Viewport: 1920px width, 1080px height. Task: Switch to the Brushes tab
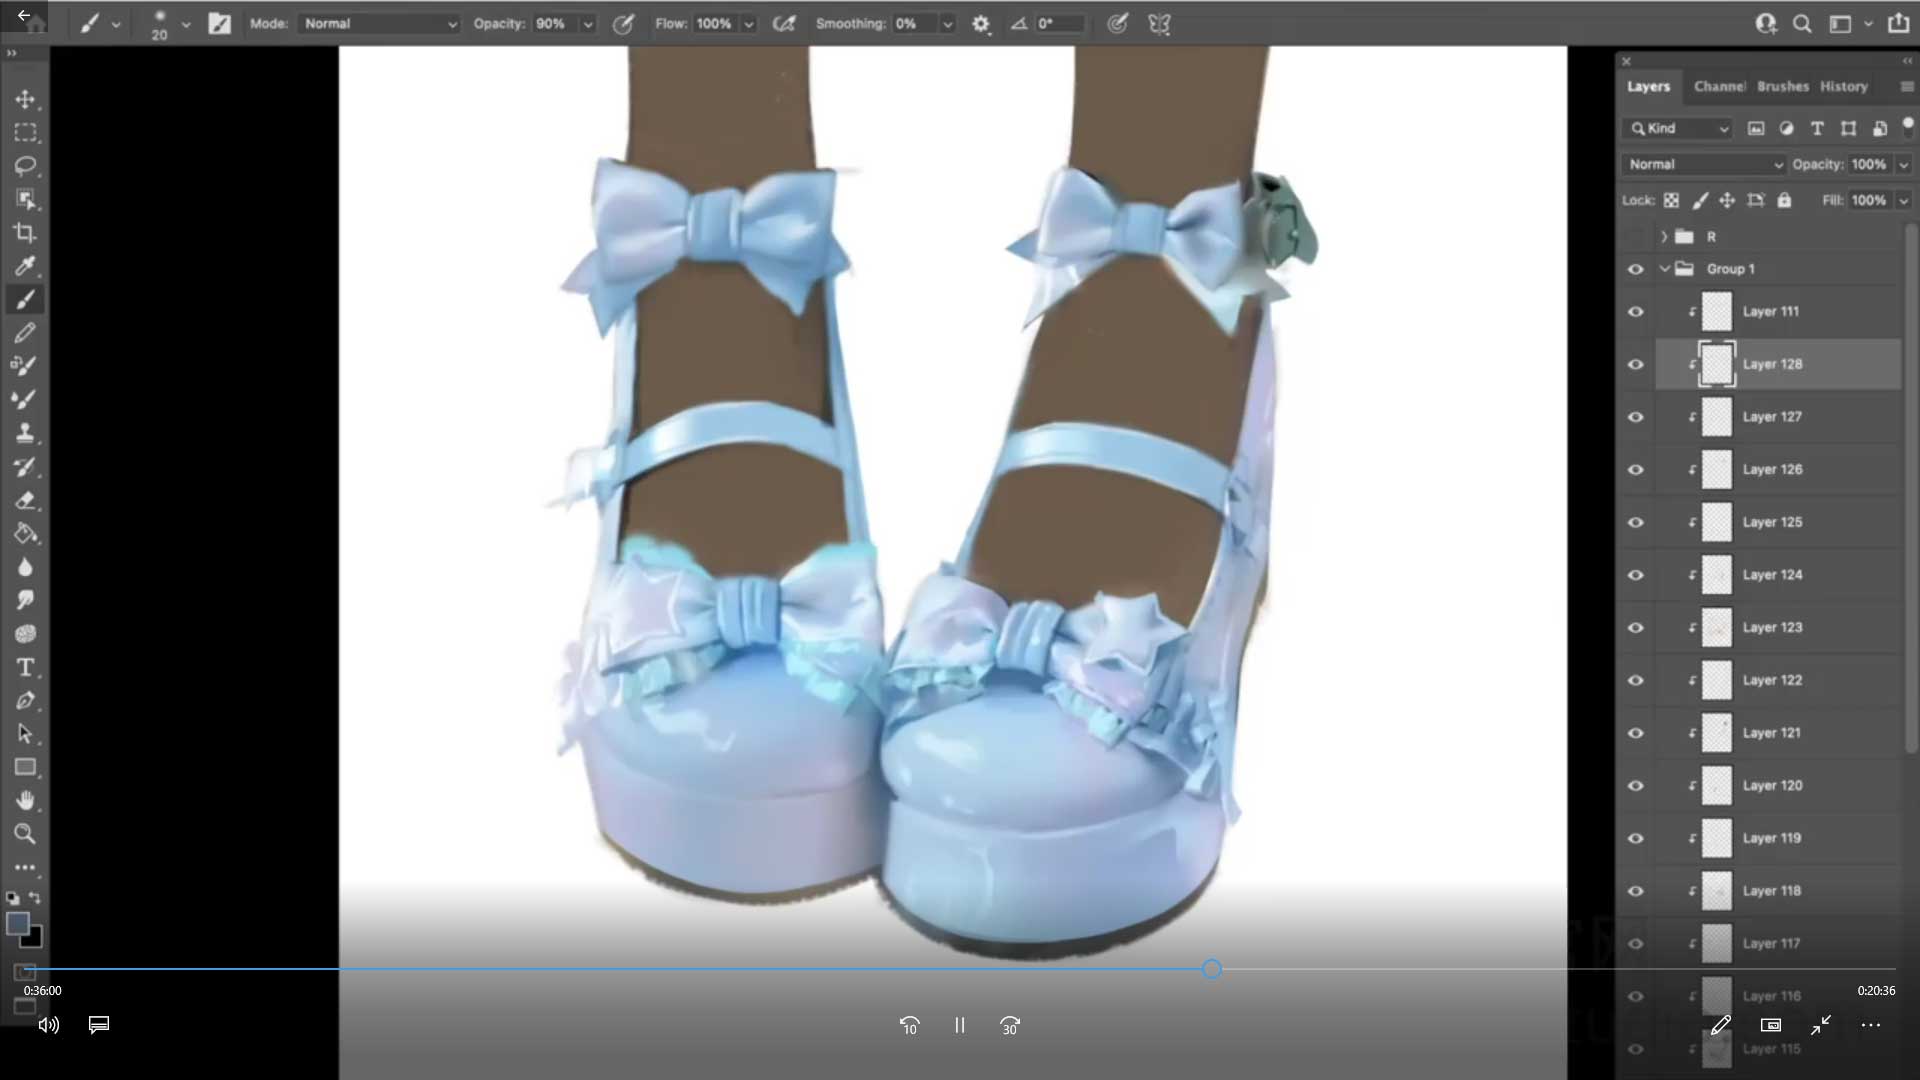pyautogui.click(x=1782, y=87)
